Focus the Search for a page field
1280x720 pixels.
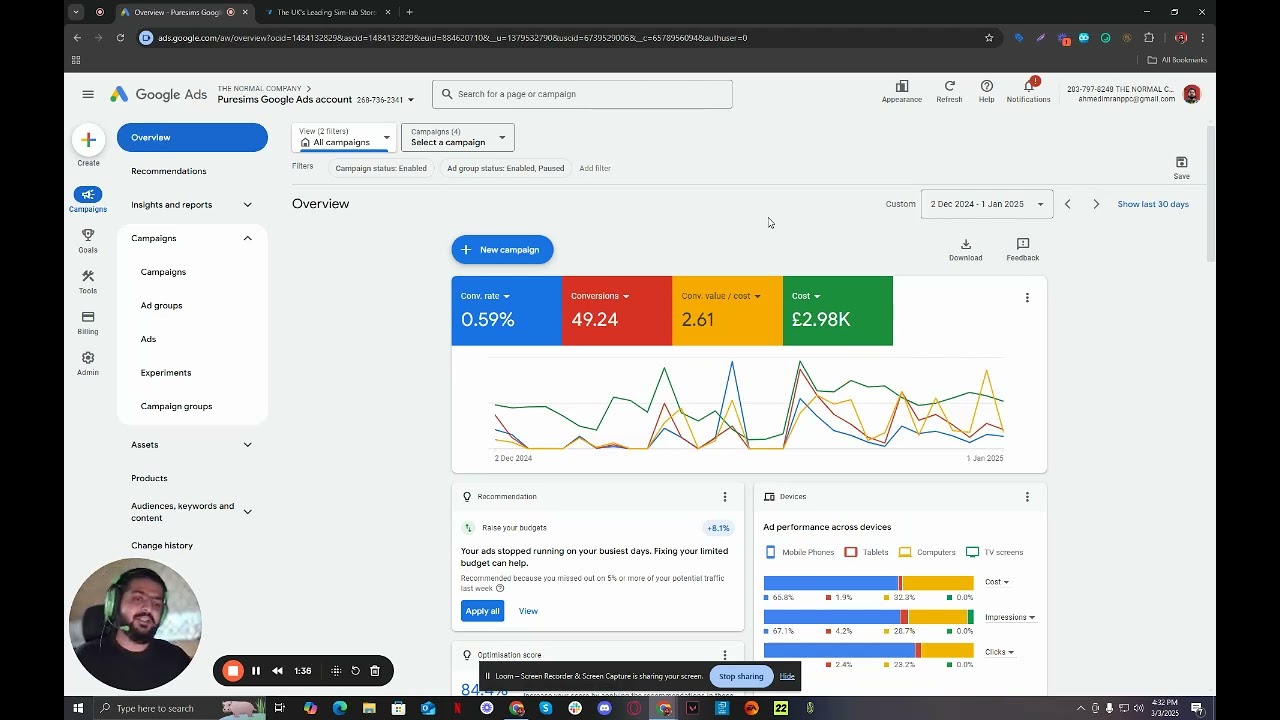582,94
